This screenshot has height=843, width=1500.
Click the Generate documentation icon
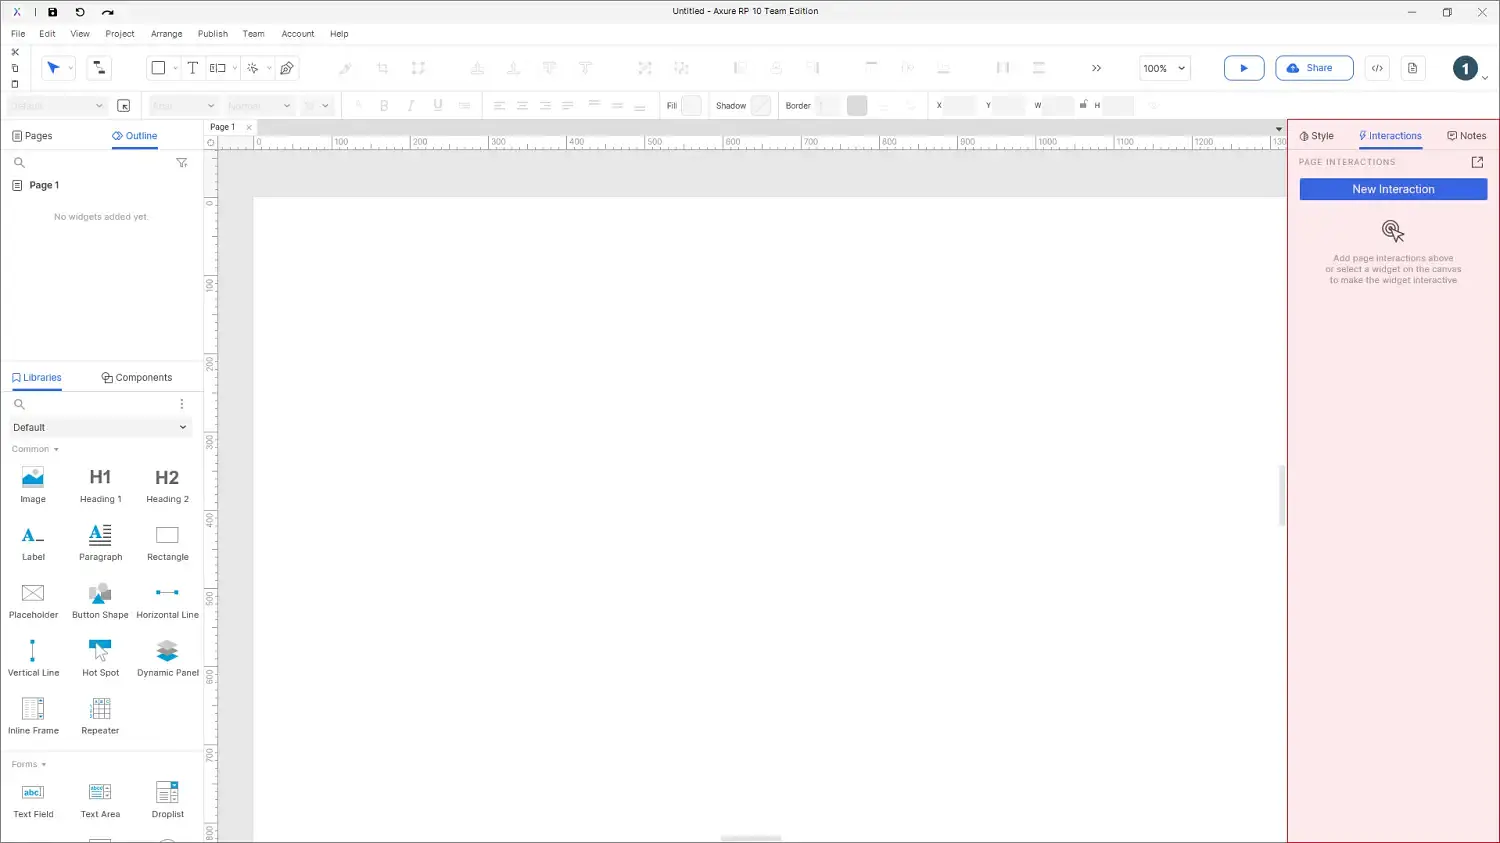(x=1412, y=68)
